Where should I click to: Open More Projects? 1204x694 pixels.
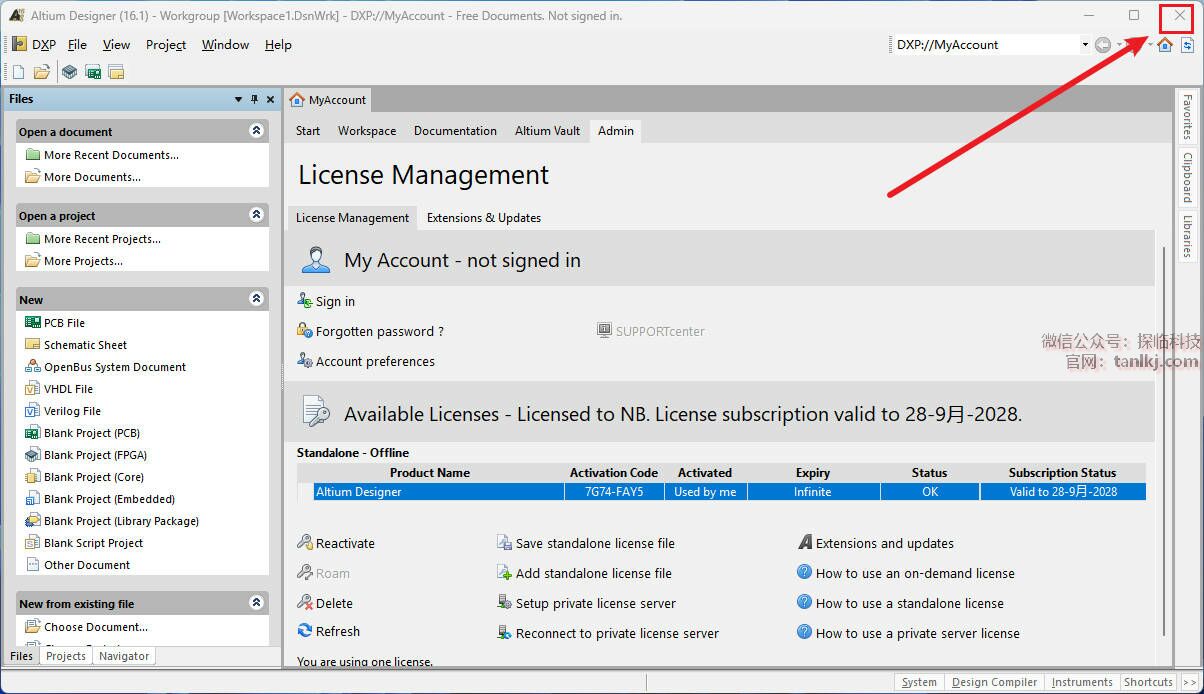point(83,261)
